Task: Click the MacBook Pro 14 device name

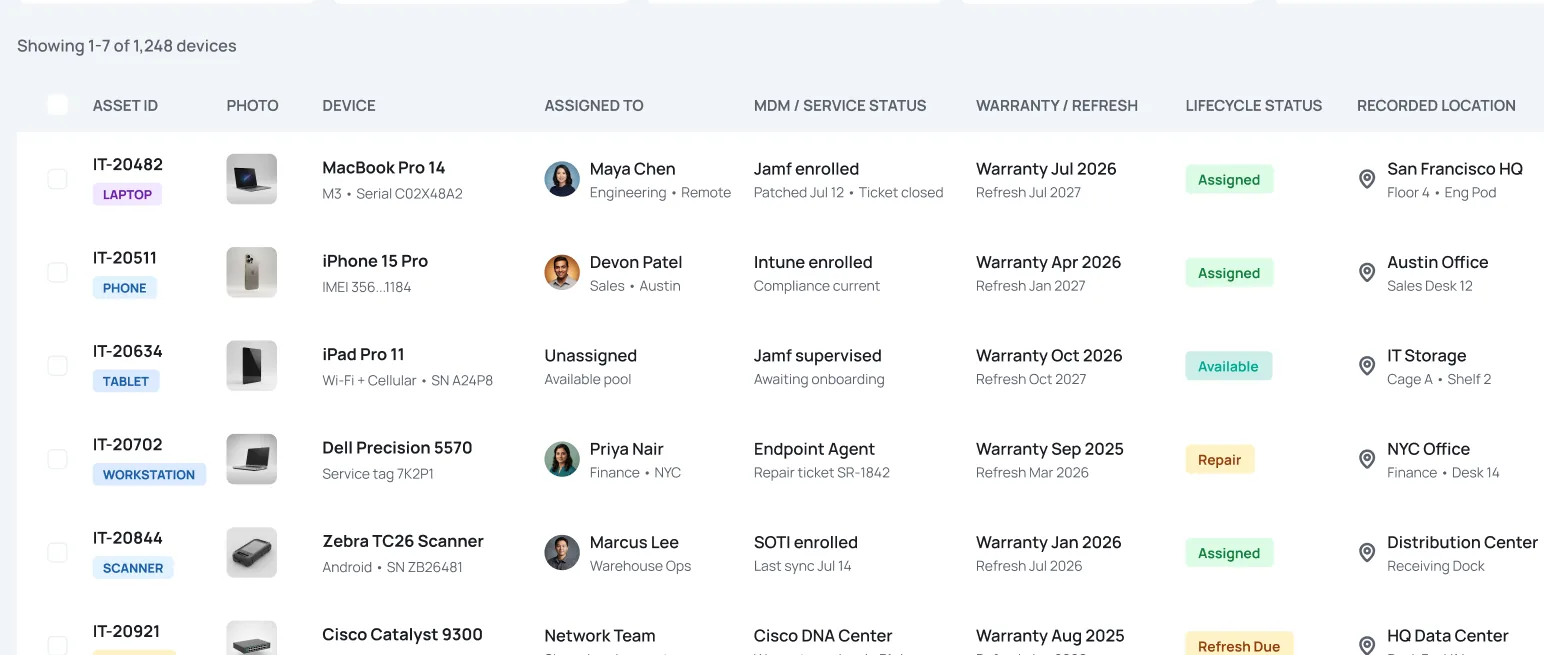Action: coord(384,168)
